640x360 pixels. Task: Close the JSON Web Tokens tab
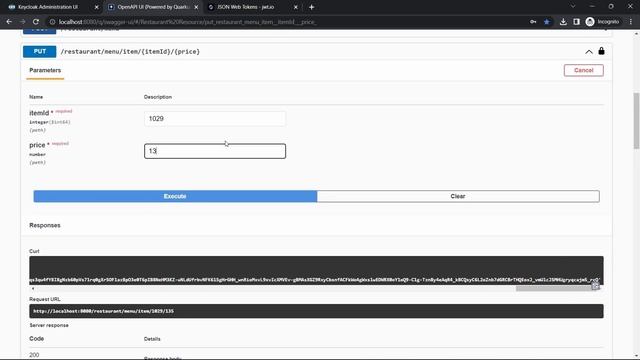click(x=296, y=7)
